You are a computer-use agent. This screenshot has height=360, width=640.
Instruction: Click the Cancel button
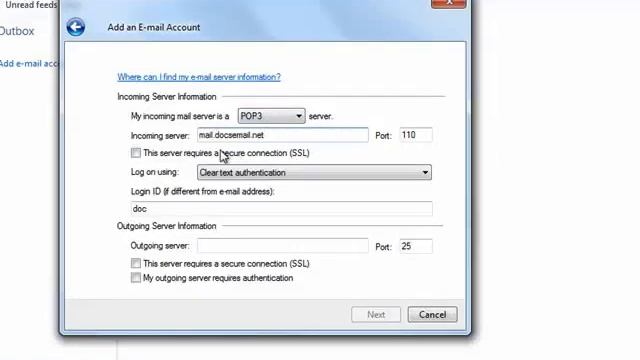click(432, 315)
